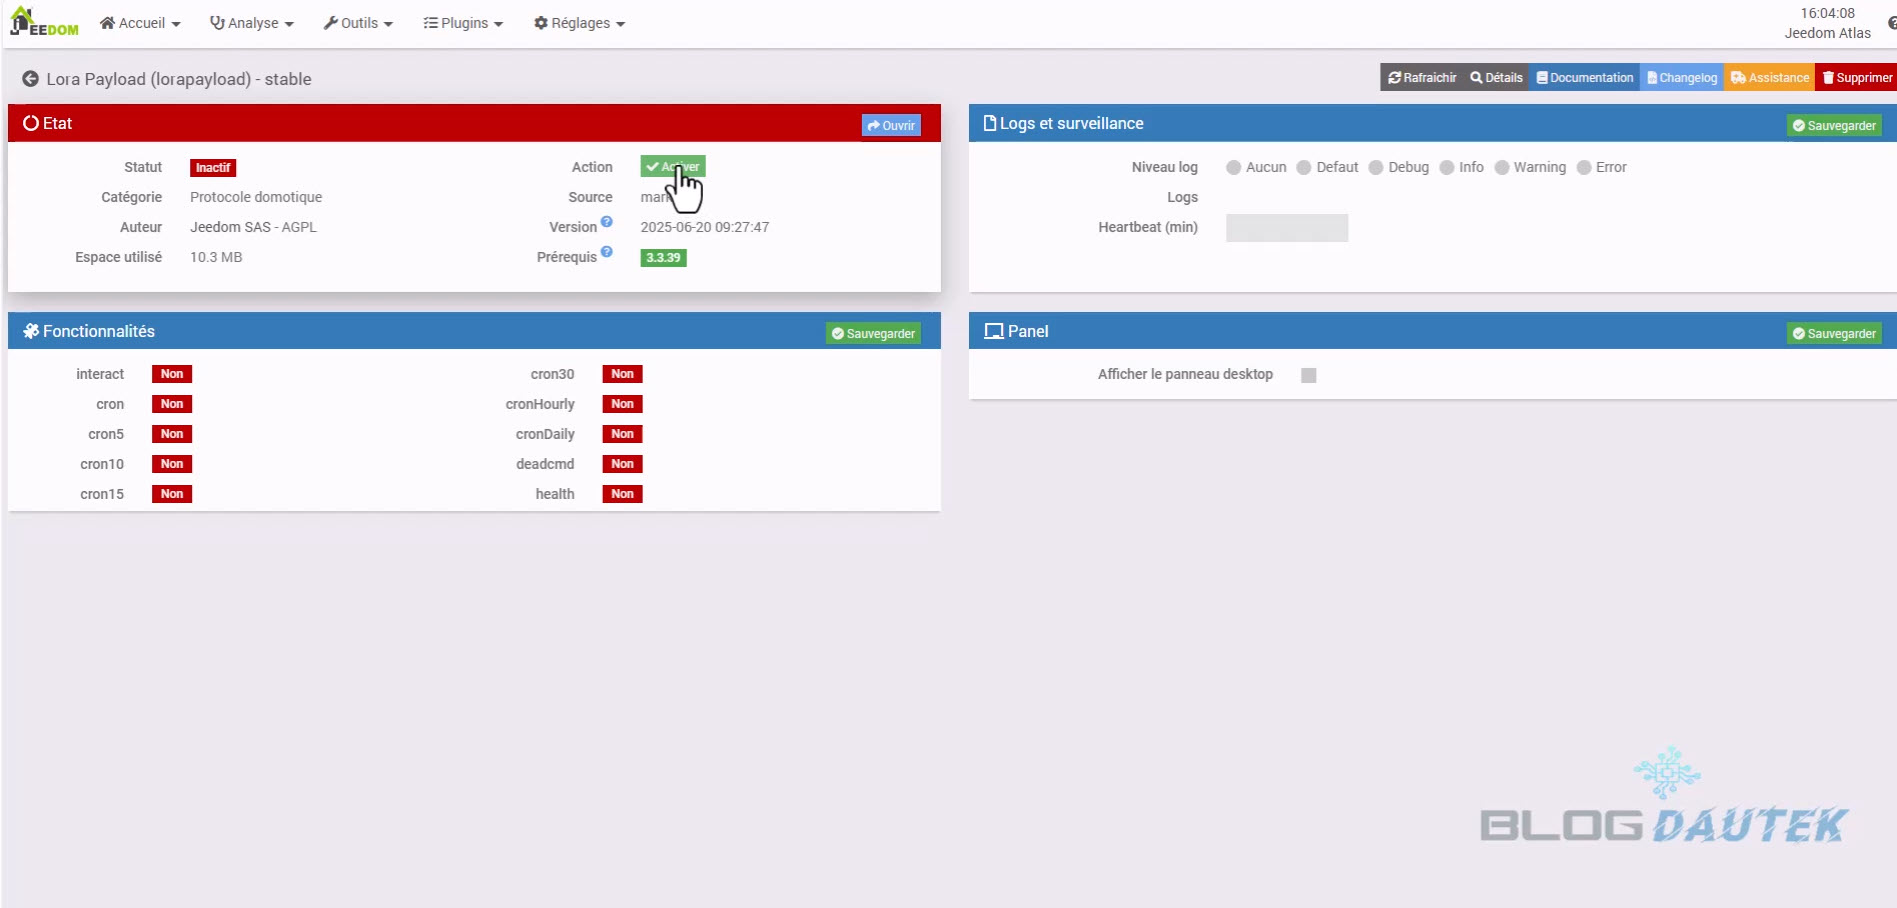Select the Warning log level
Screen dimensions: 1897x908
click(1502, 168)
